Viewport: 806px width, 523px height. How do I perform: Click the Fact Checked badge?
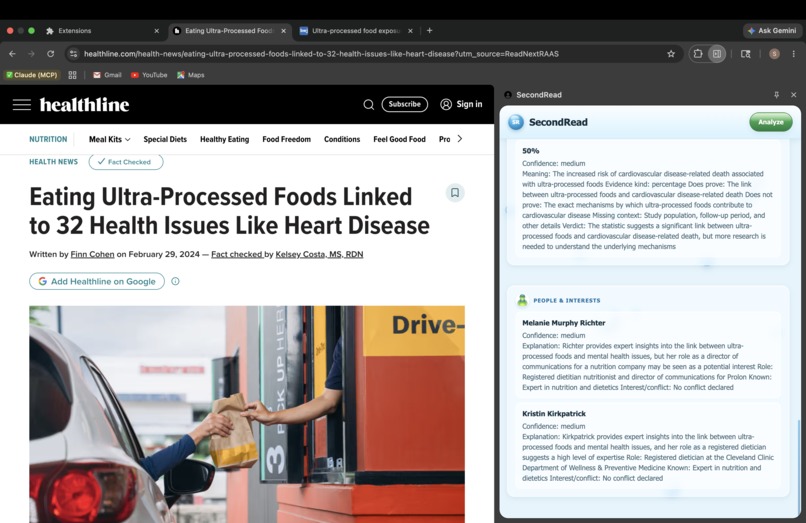pos(126,161)
